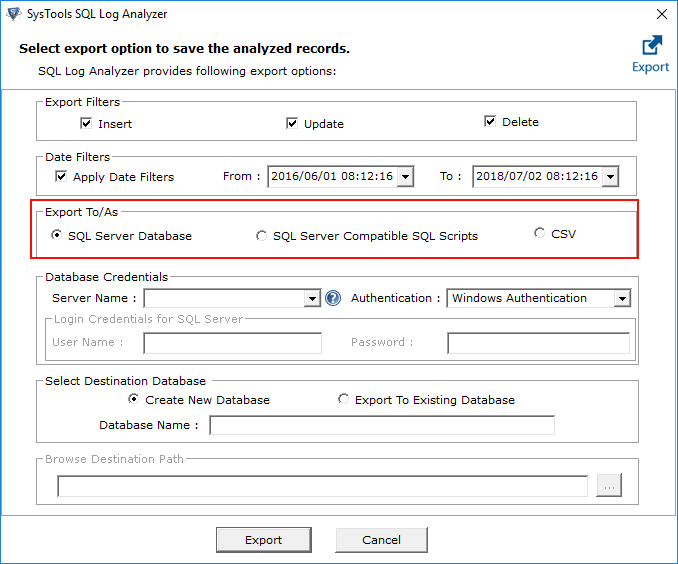Open the From date dropdown arrow
Screen dimensions: 678x564
point(405,176)
